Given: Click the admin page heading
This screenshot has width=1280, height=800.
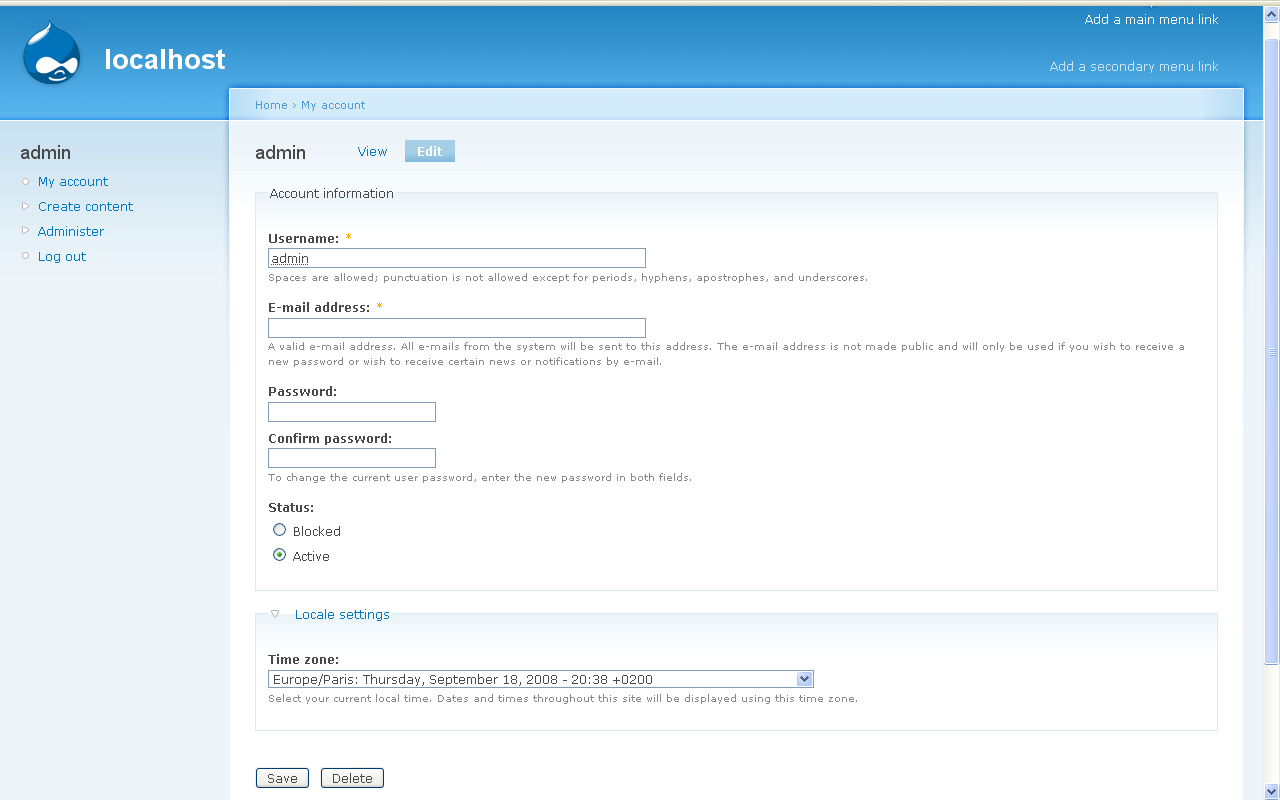Looking at the screenshot, I should [x=281, y=153].
